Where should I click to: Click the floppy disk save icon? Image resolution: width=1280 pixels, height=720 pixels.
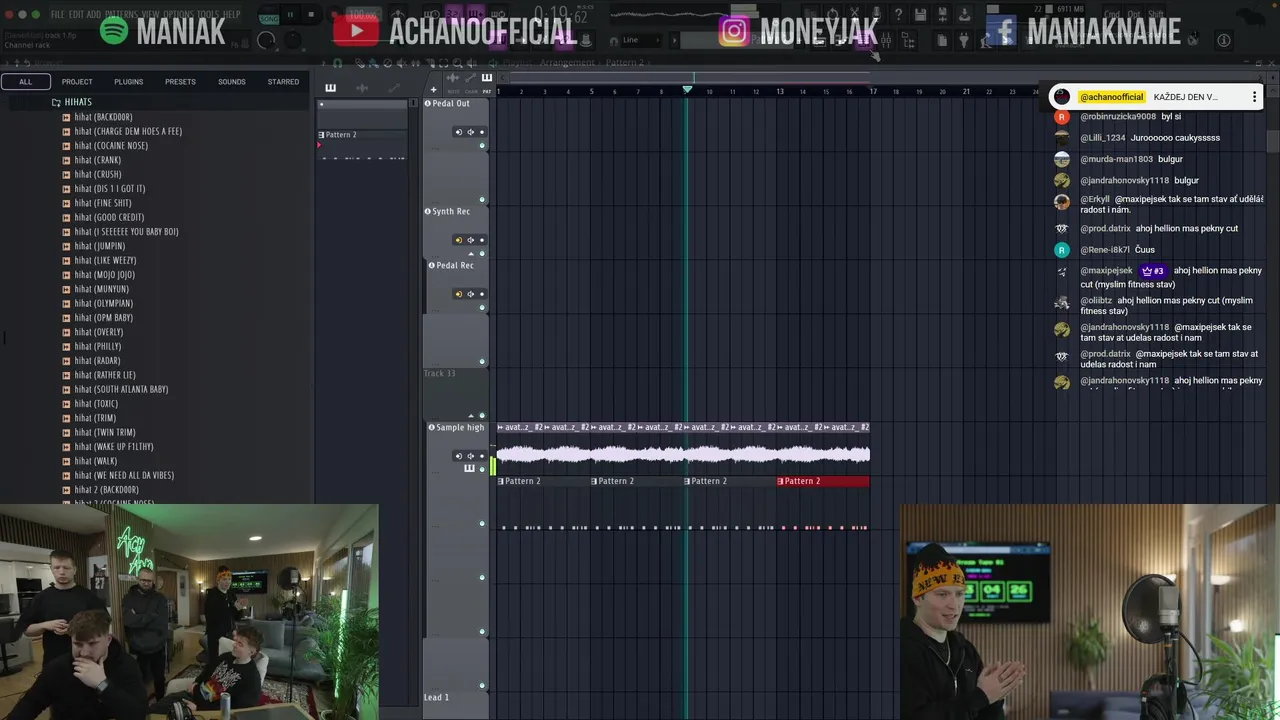pos(921,14)
